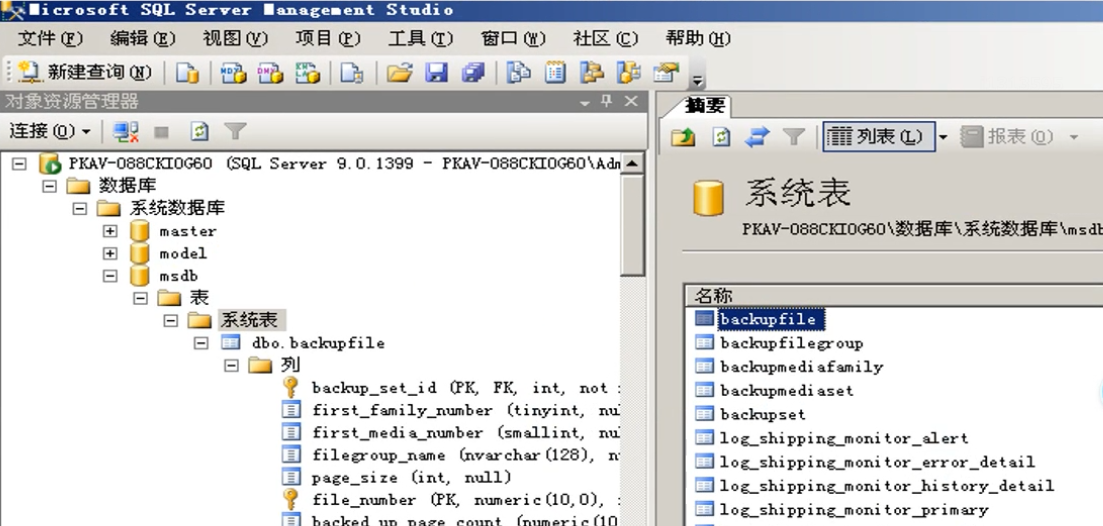The width and height of the screenshot is (1103, 526).
Task: Click the Object Explorer toolbar icon
Action: pyautogui.click(x=592, y=72)
